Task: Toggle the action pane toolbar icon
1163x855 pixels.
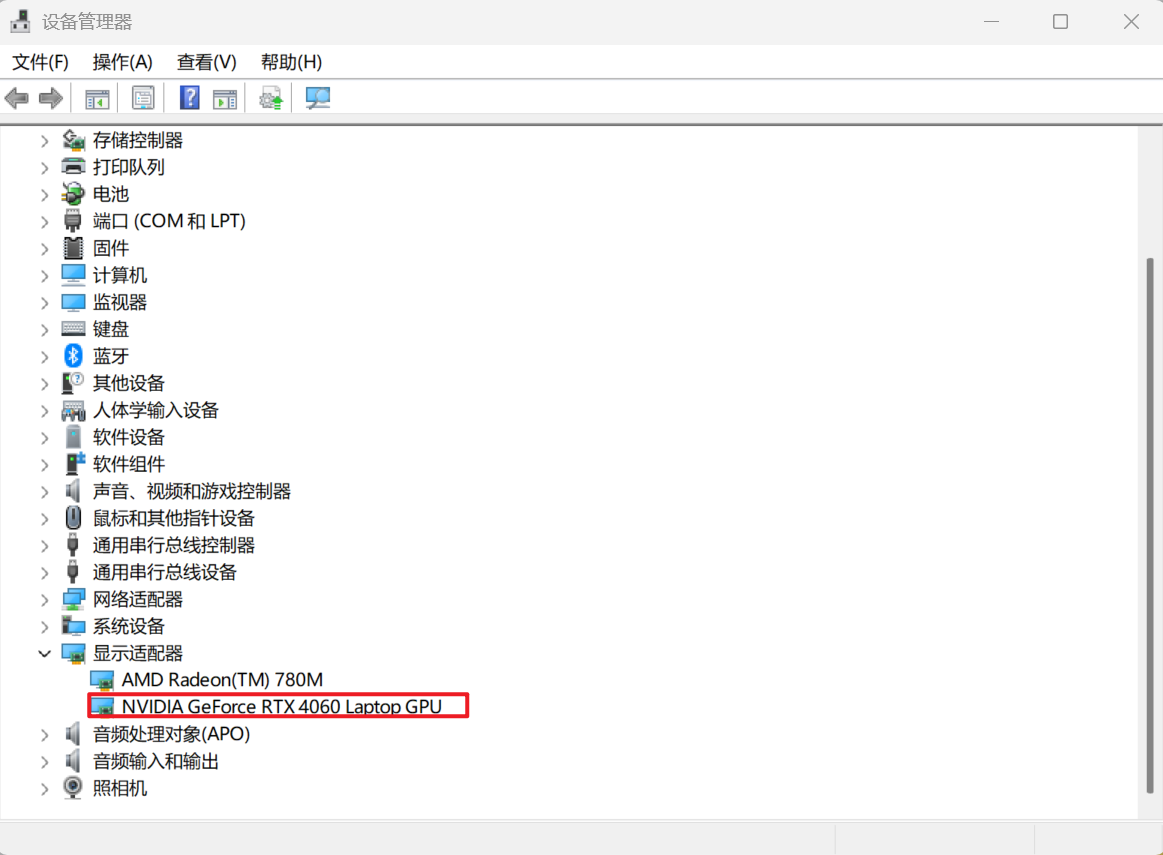Action: tap(224, 98)
